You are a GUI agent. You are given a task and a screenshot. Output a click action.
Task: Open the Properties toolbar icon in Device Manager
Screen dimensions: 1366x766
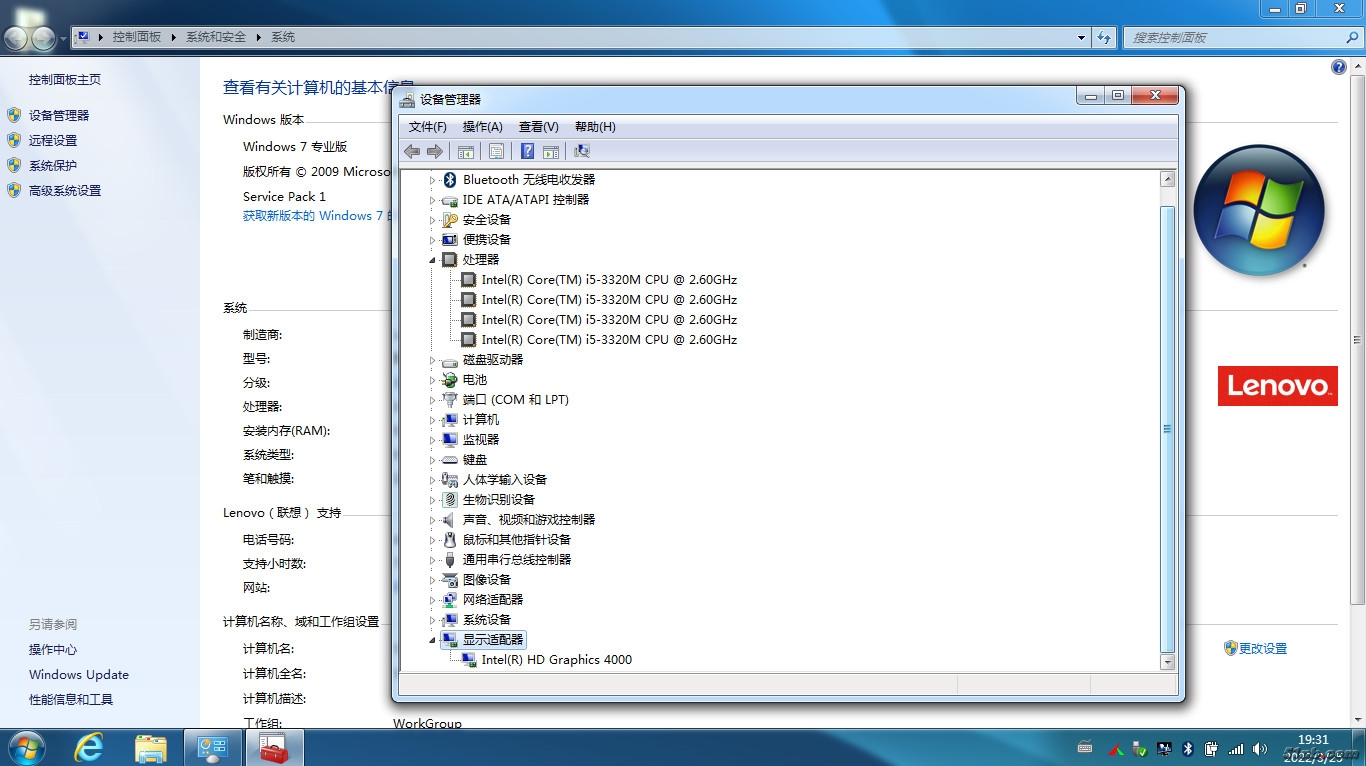point(496,151)
